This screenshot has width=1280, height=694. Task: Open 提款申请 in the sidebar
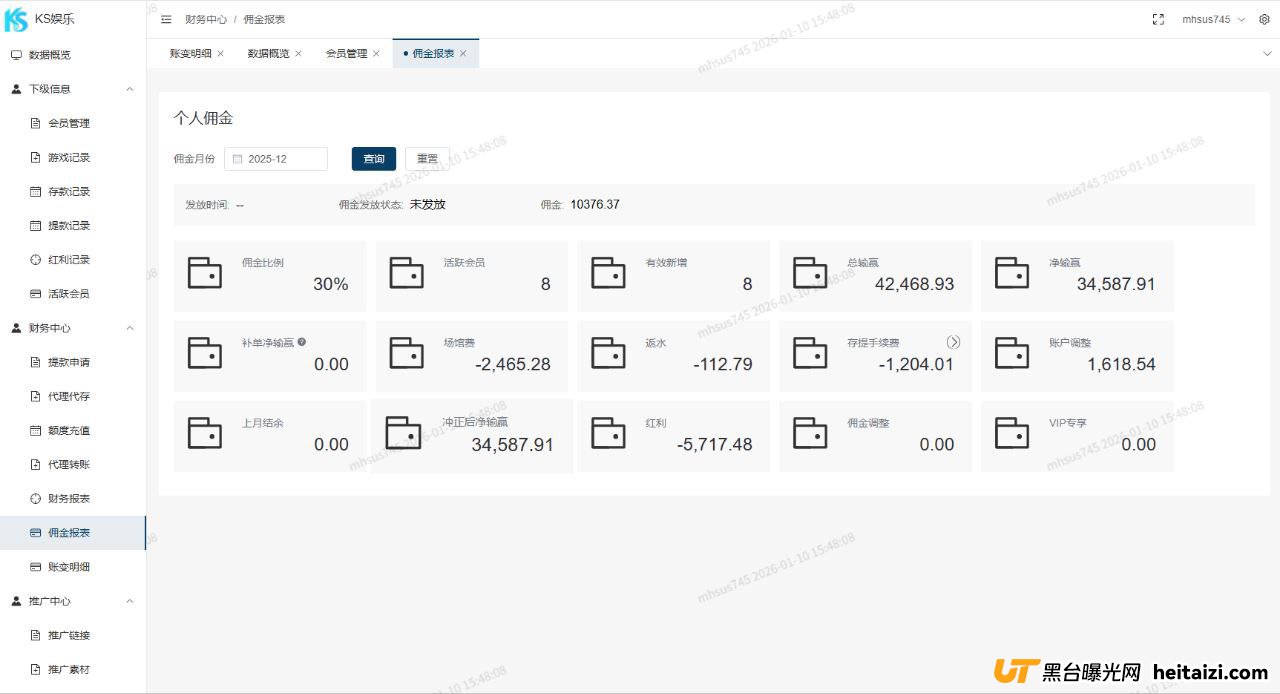73,362
